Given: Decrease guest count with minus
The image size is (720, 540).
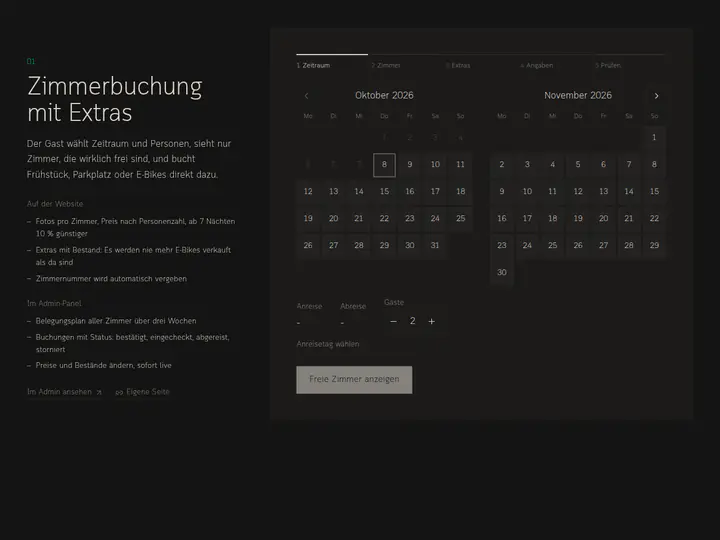Looking at the screenshot, I should coord(393,321).
